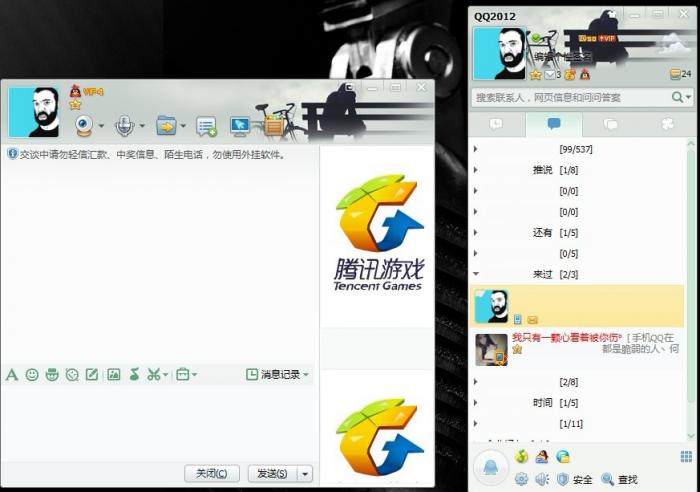Start a video call with the webcam icon
Viewport: 700px width, 492px height.
click(84, 125)
